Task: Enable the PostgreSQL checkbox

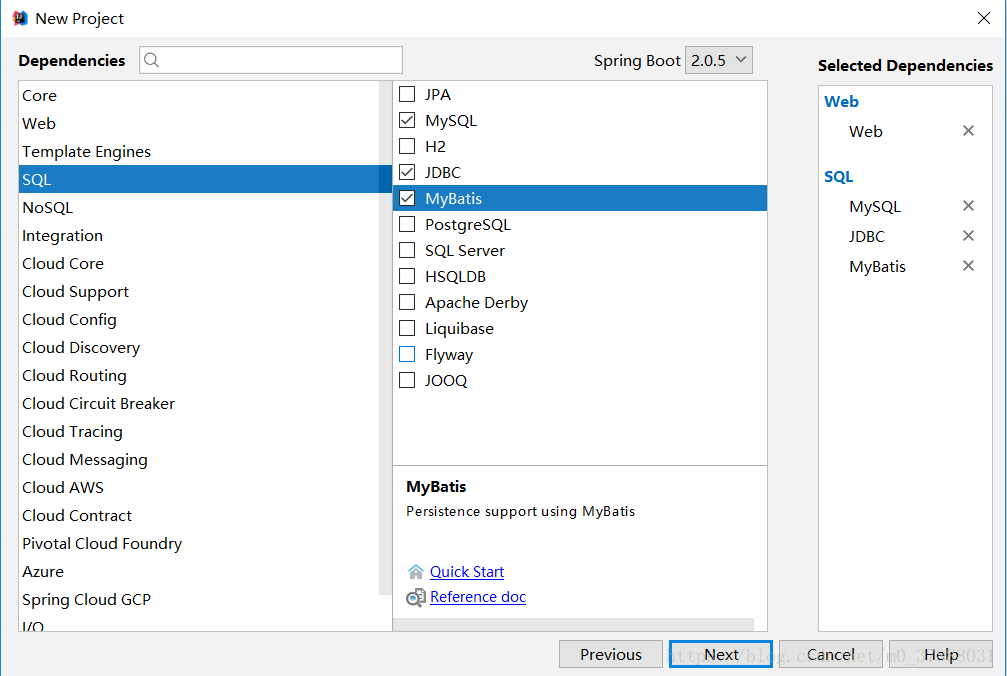Action: coord(407,225)
